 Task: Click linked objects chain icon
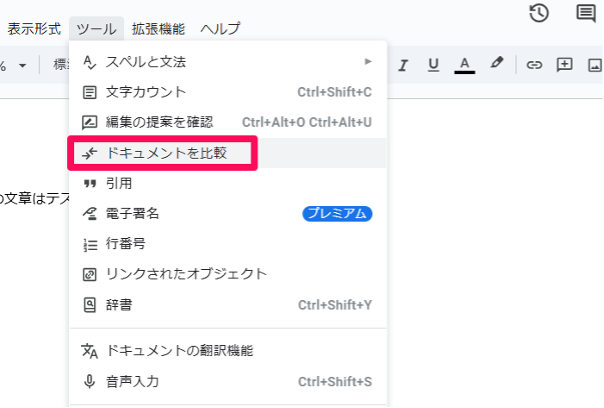89,275
